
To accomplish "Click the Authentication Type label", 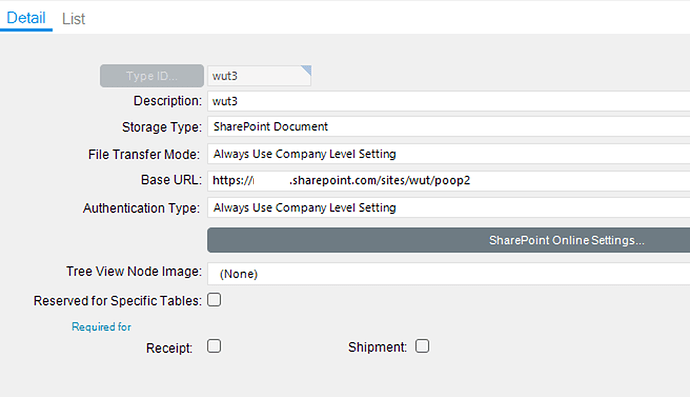I will point(141,208).
